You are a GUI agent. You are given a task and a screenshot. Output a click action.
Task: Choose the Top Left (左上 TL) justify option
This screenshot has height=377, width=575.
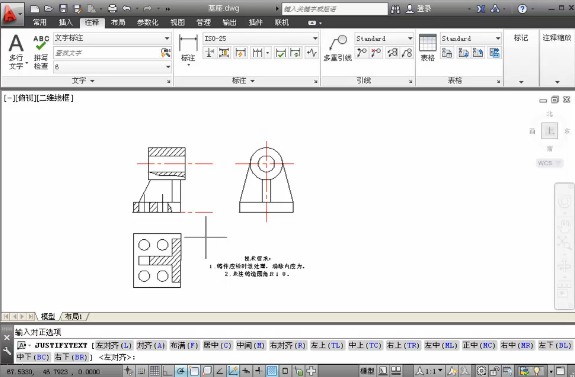[x=327, y=345]
